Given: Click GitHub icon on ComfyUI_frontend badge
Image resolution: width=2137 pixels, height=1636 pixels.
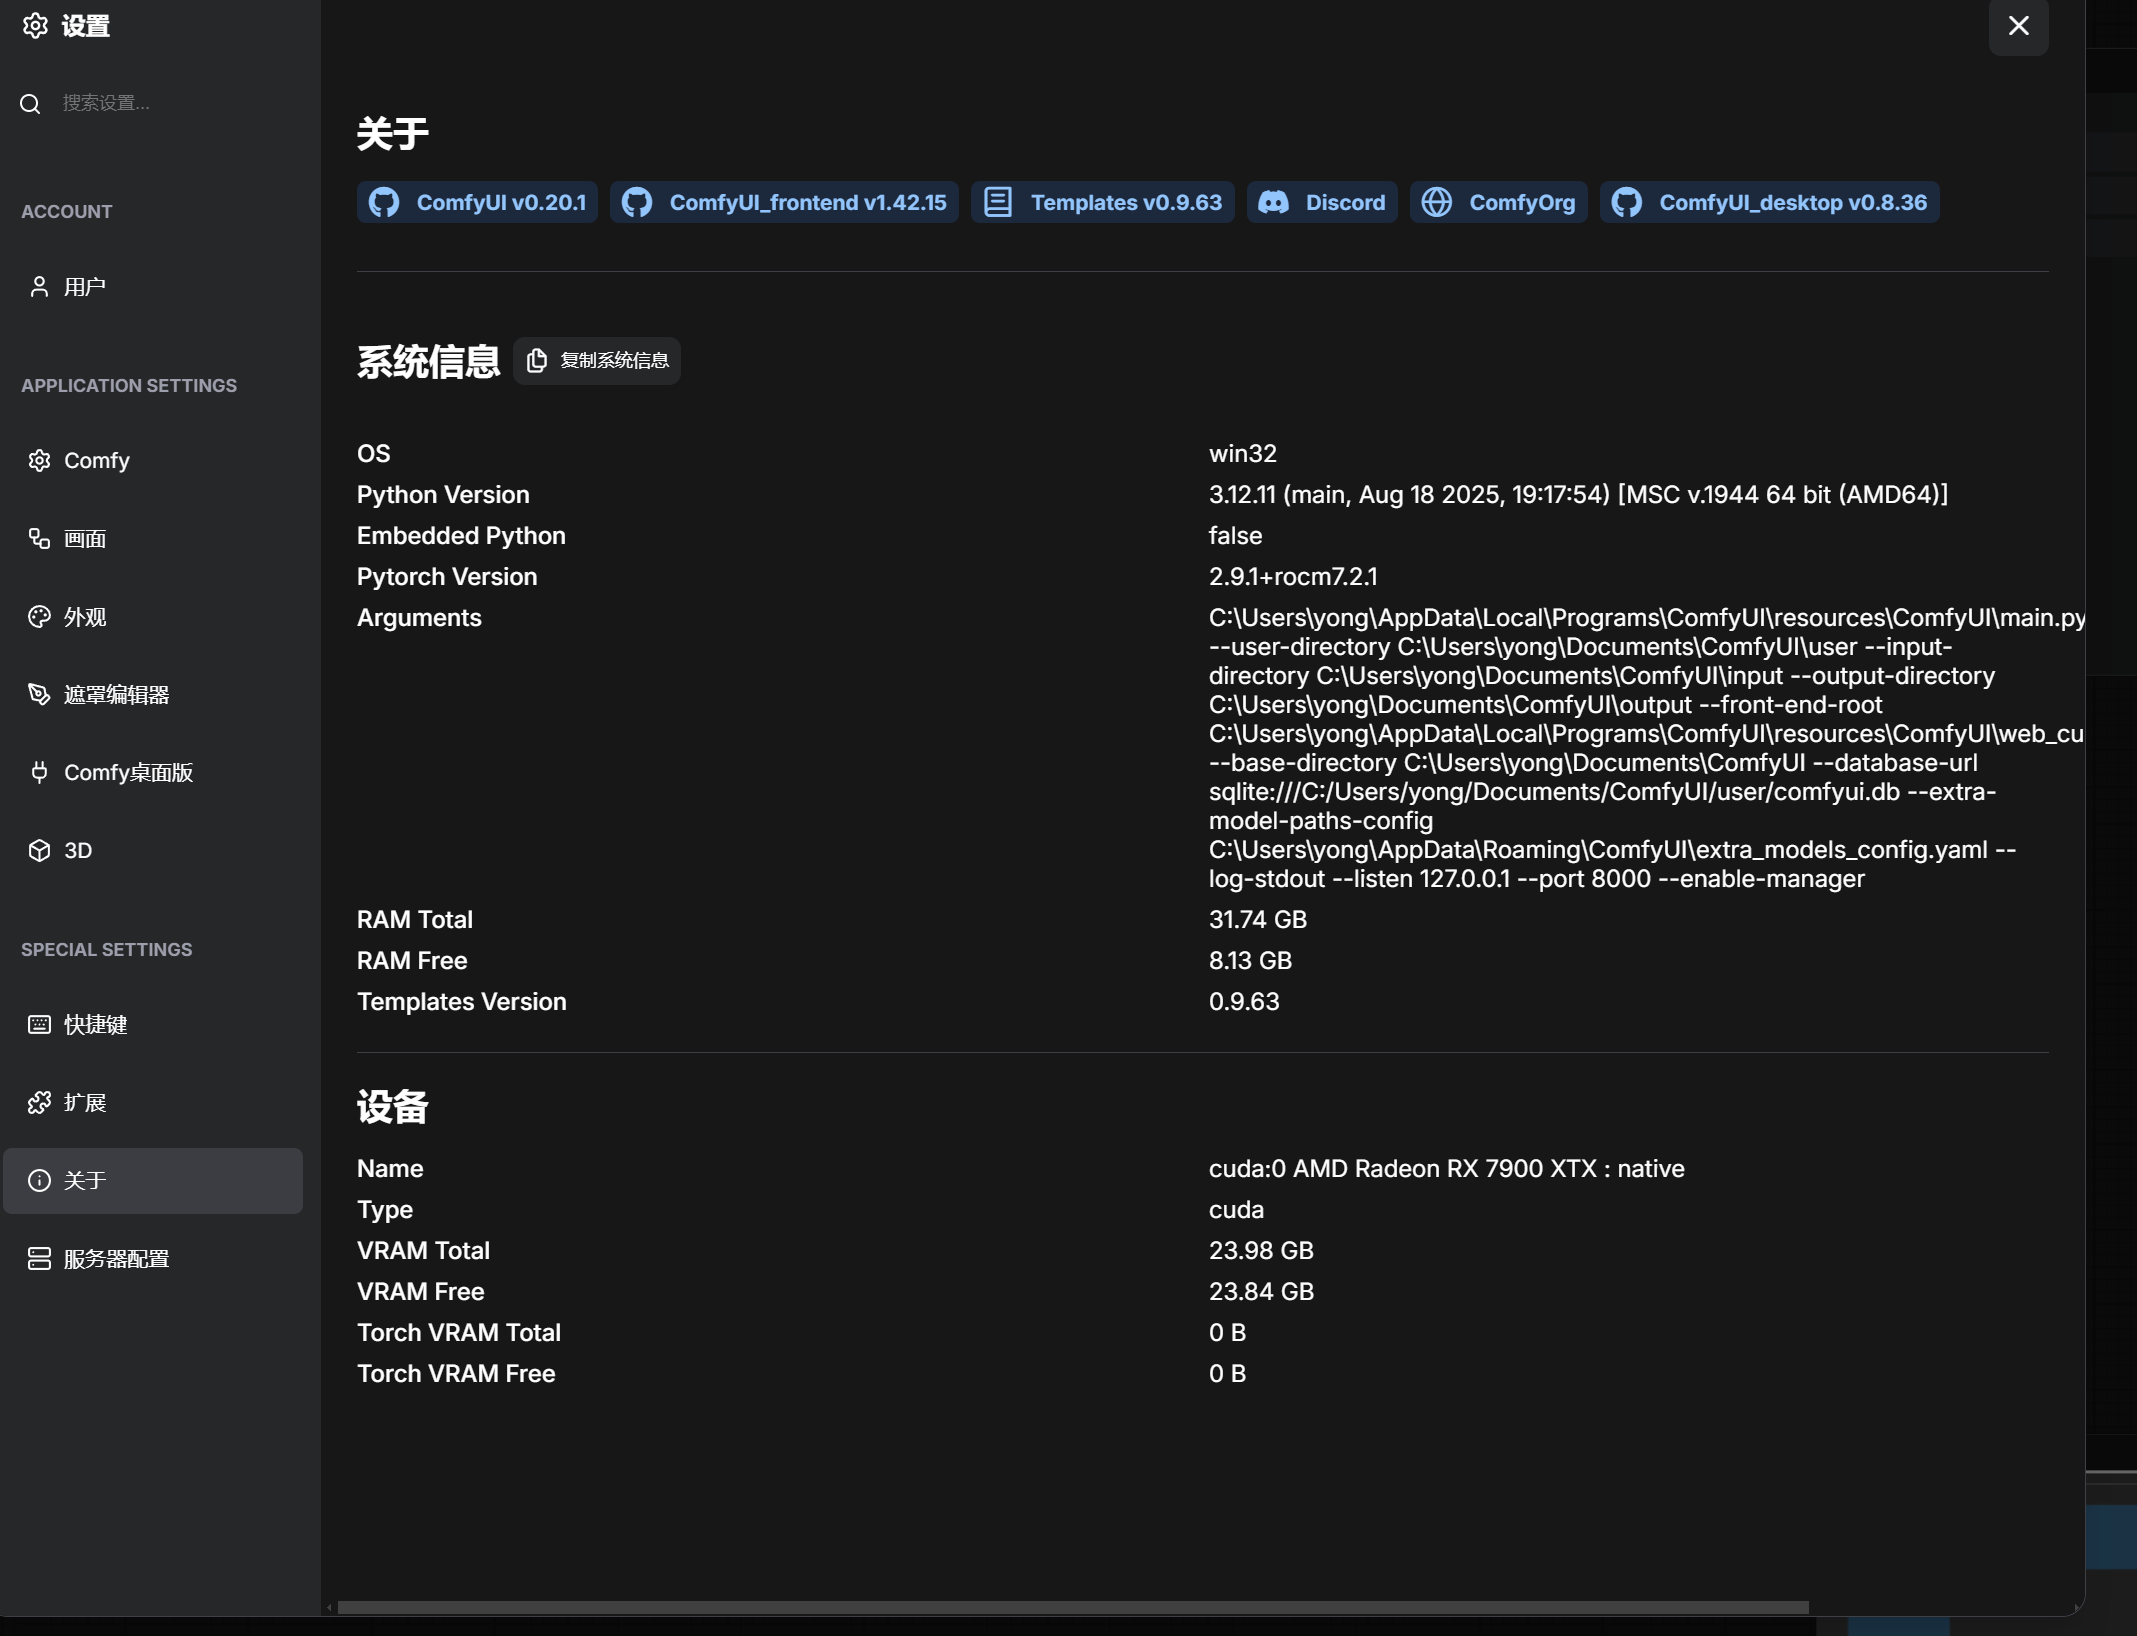Looking at the screenshot, I should pos(637,203).
